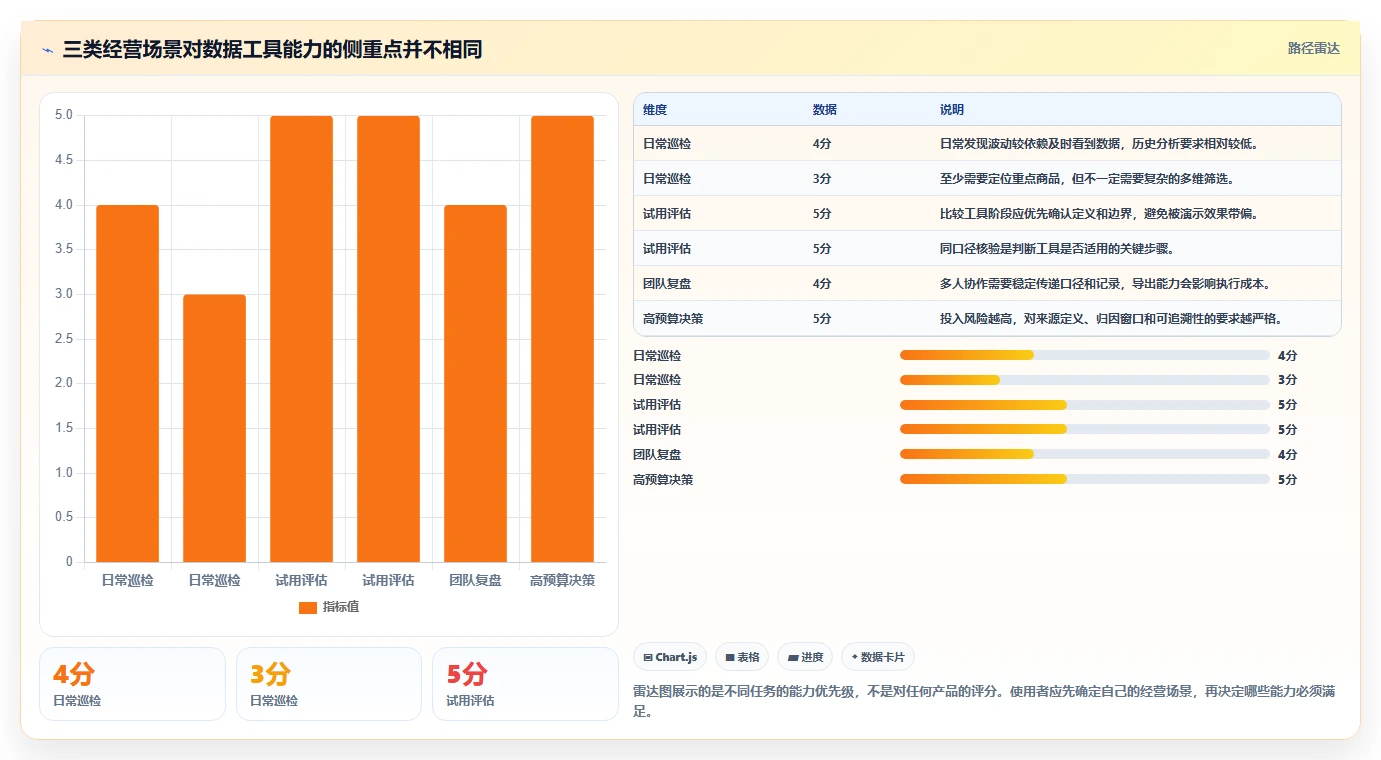
Task: Select the 日常巡检 3分 progress bar
Action: tap(1085, 380)
